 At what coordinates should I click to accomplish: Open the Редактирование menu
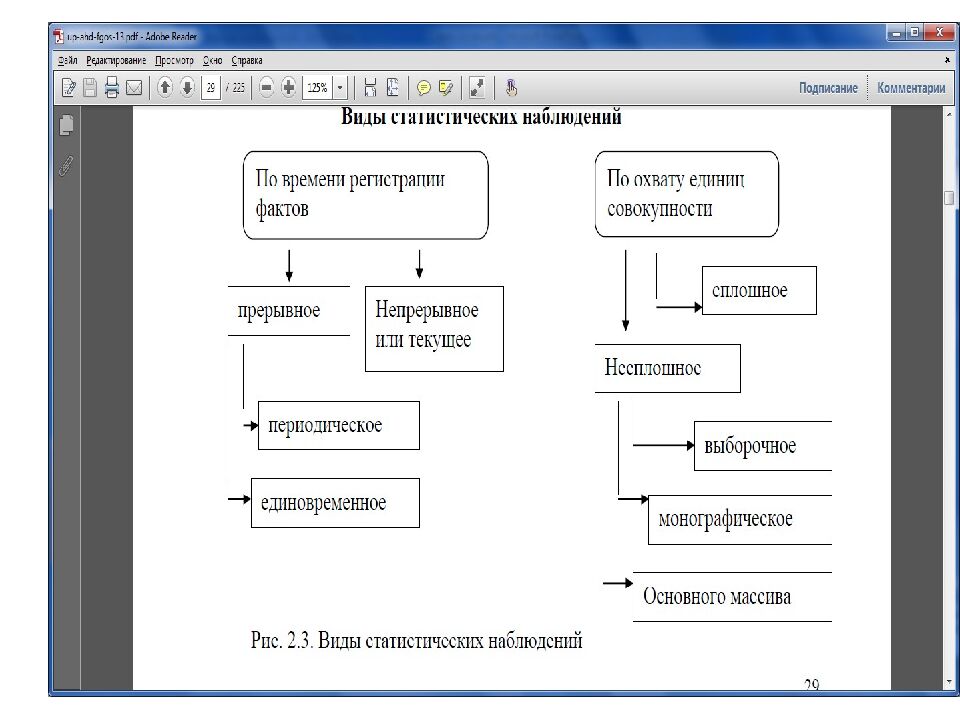point(117,60)
